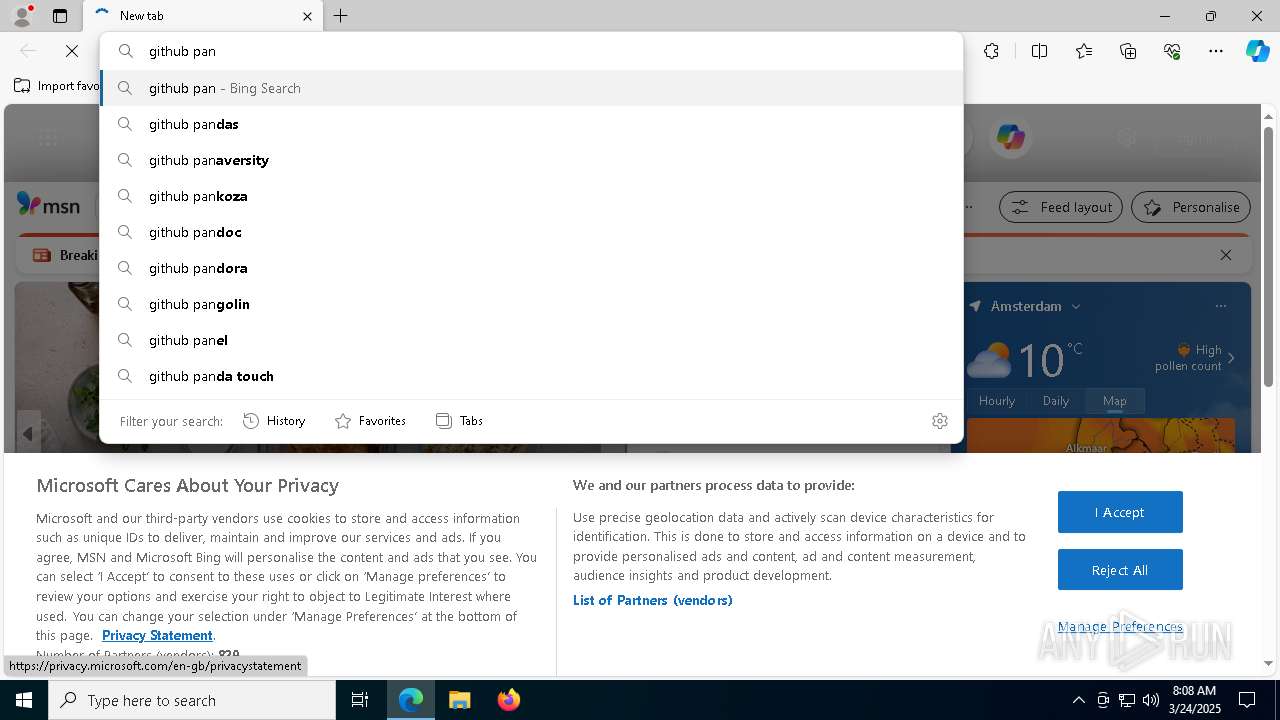Open the Collections icon

(1128, 51)
